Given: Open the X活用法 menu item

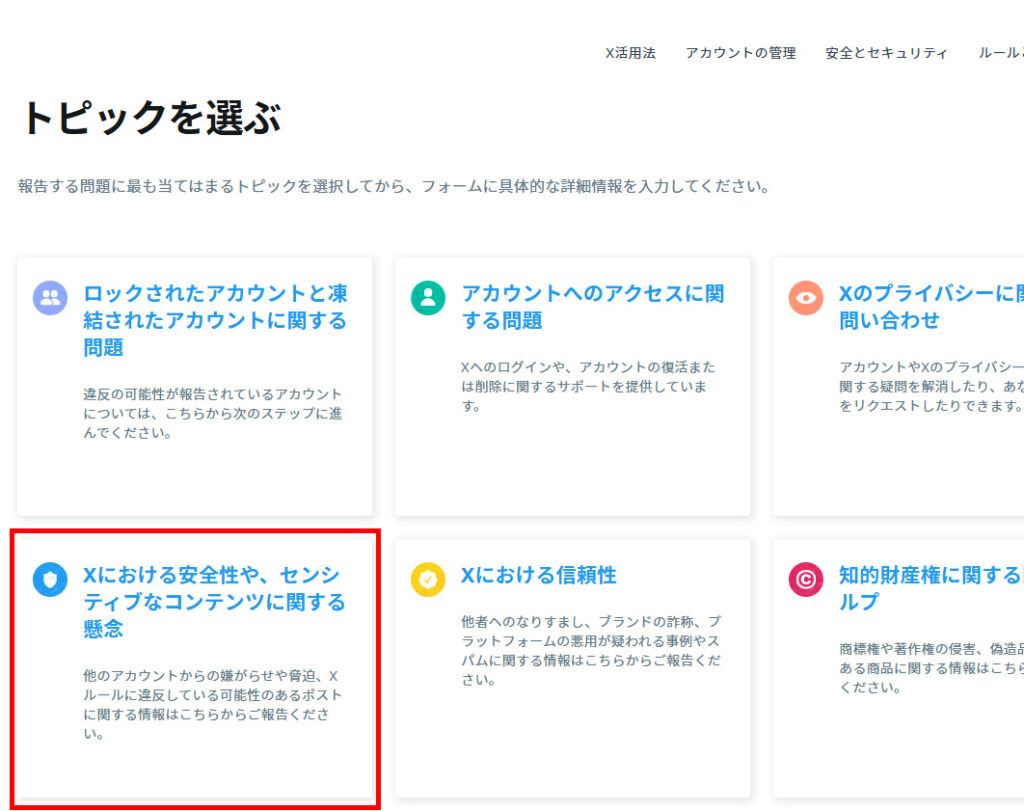Looking at the screenshot, I should [630, 53].
